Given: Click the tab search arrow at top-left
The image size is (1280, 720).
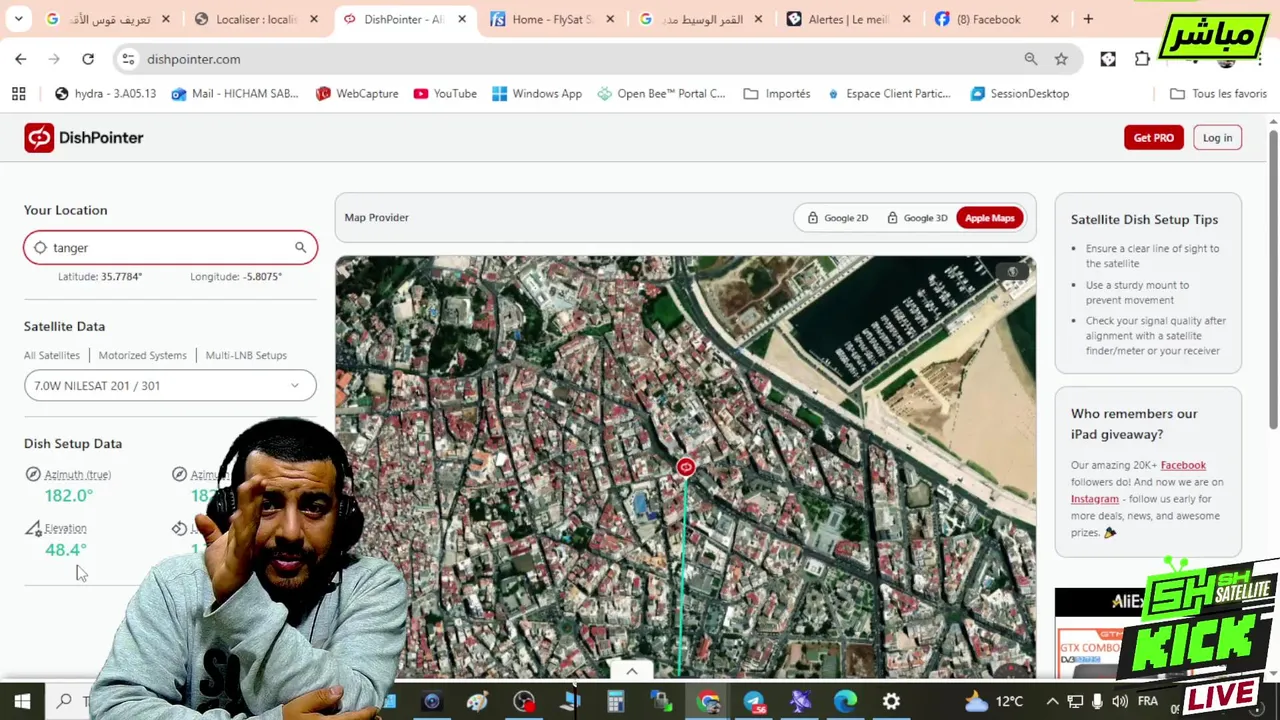Looking at the screenshot, I should [x=18, y=19].
